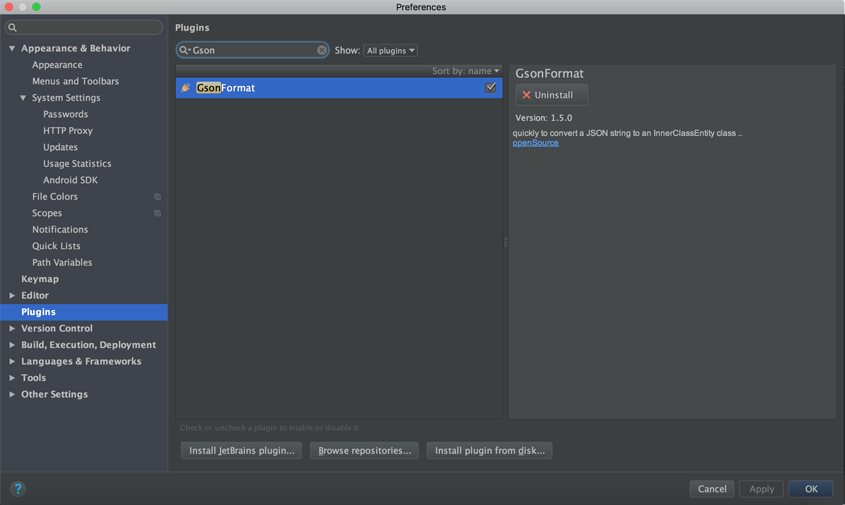Click Browse repositories button
This screenshot has width=845, height=505.
coord(364,451)
